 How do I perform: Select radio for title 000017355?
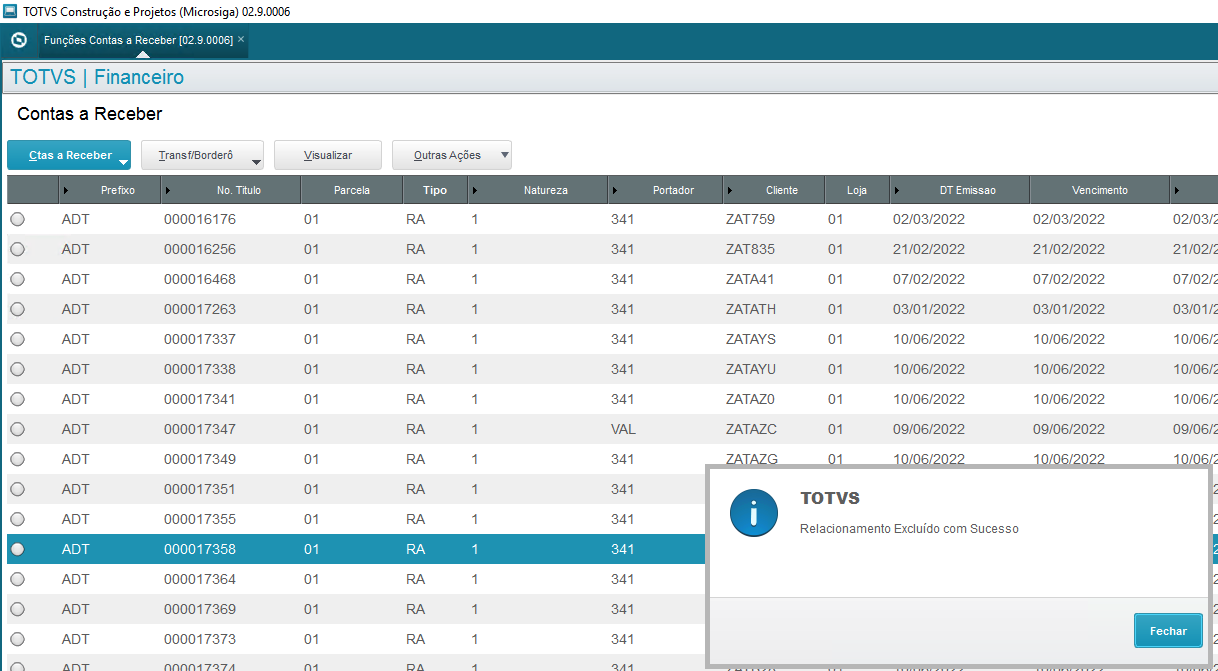coord(18,519)
